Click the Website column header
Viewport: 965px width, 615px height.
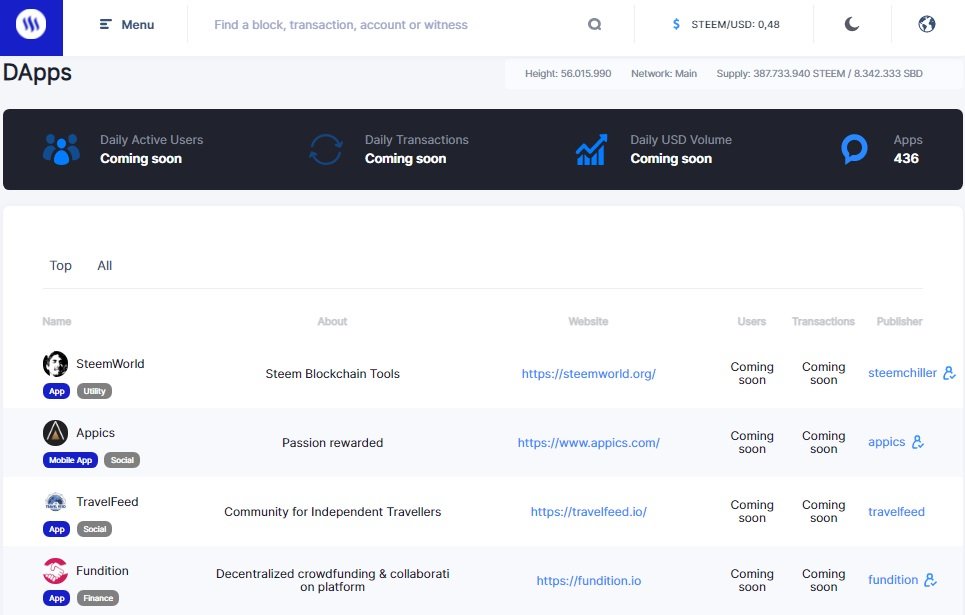588,321
